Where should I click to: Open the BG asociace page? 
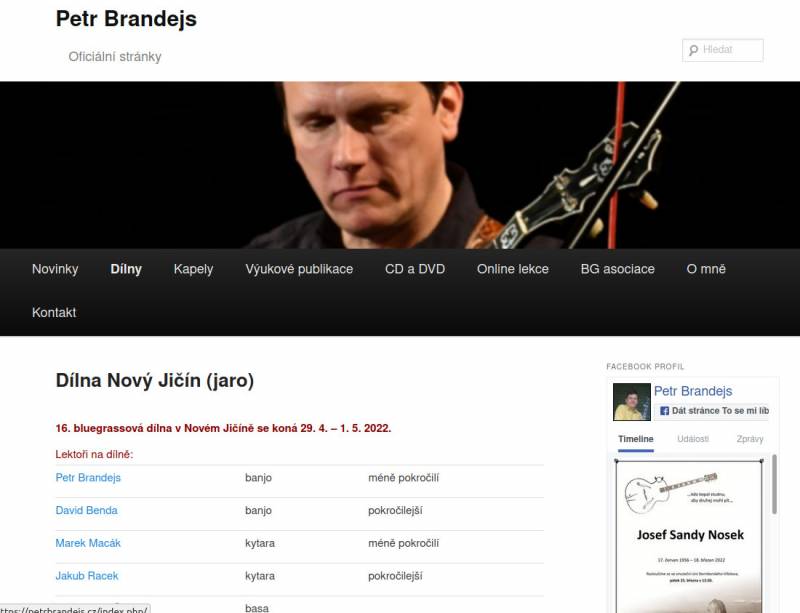click(617, 269)
